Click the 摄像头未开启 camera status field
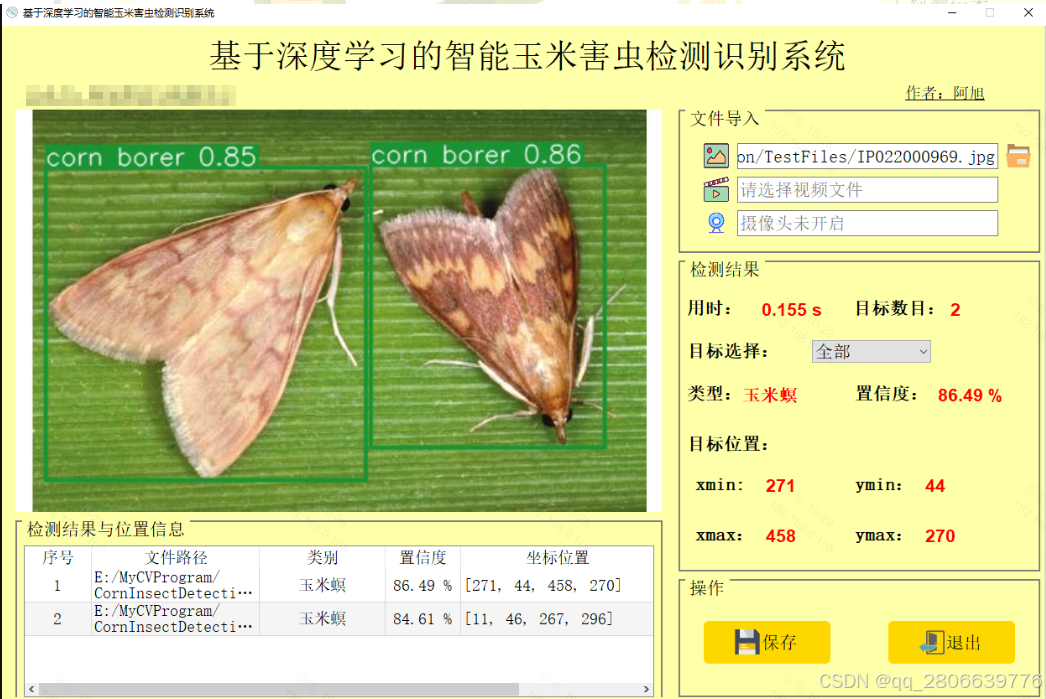This screenshot has height=699, width=1046. point(866,222)
